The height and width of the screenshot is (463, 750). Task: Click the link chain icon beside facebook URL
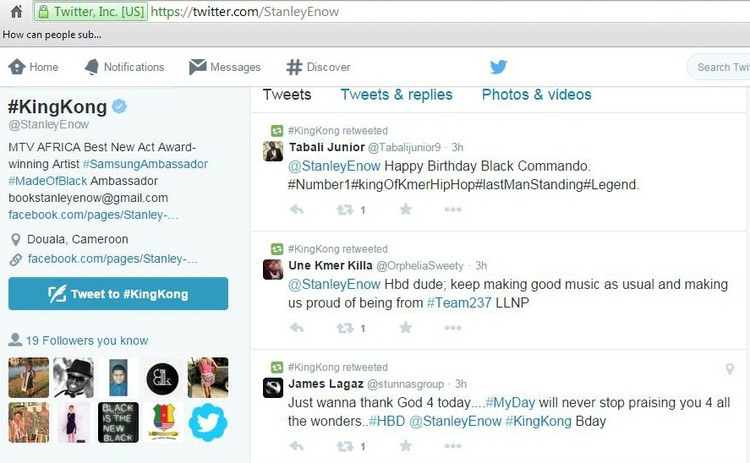coord(16,259)
